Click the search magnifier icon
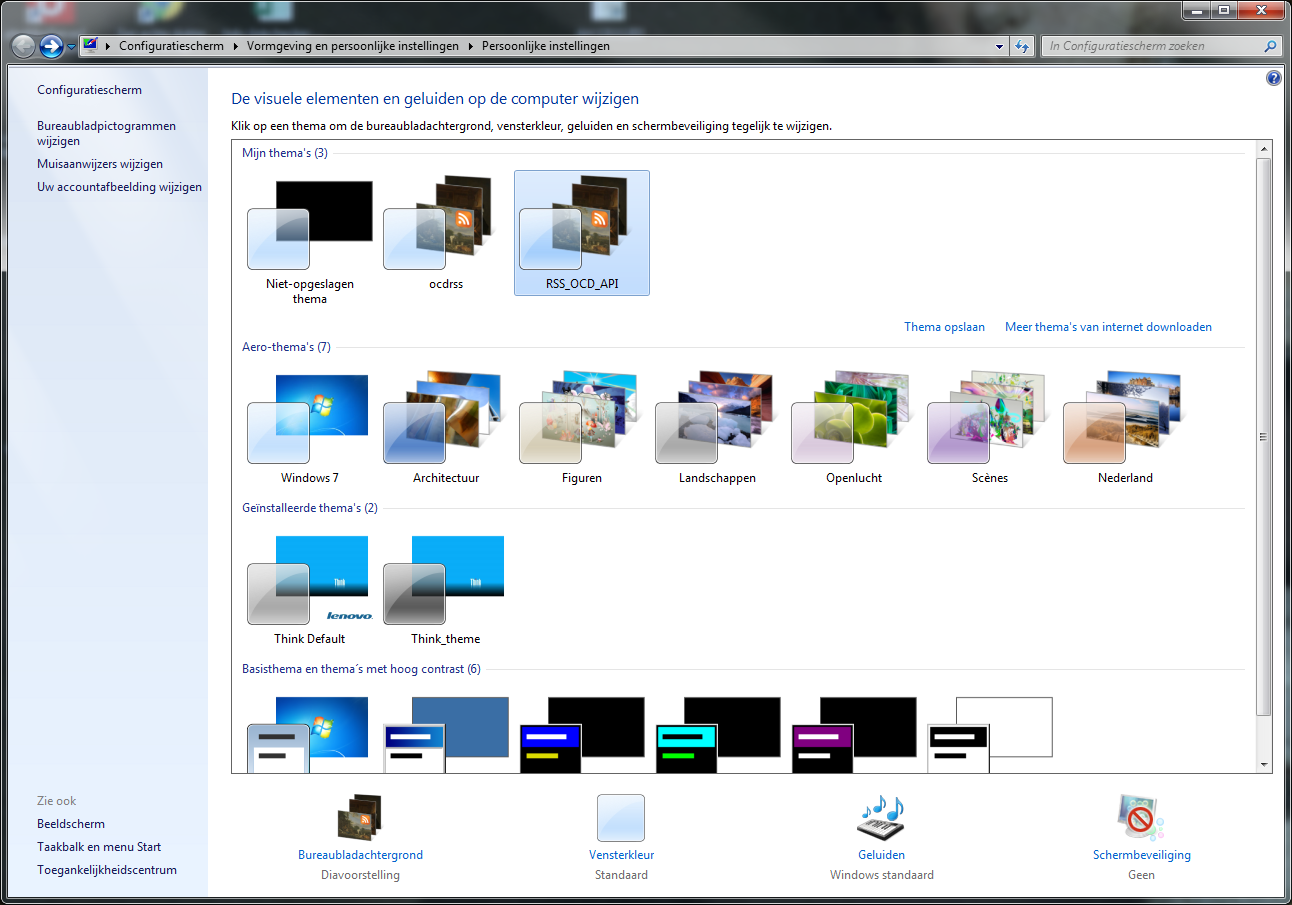Image resolution: width=1292 pixels, height=905 pixels. tap(1270, 46)
